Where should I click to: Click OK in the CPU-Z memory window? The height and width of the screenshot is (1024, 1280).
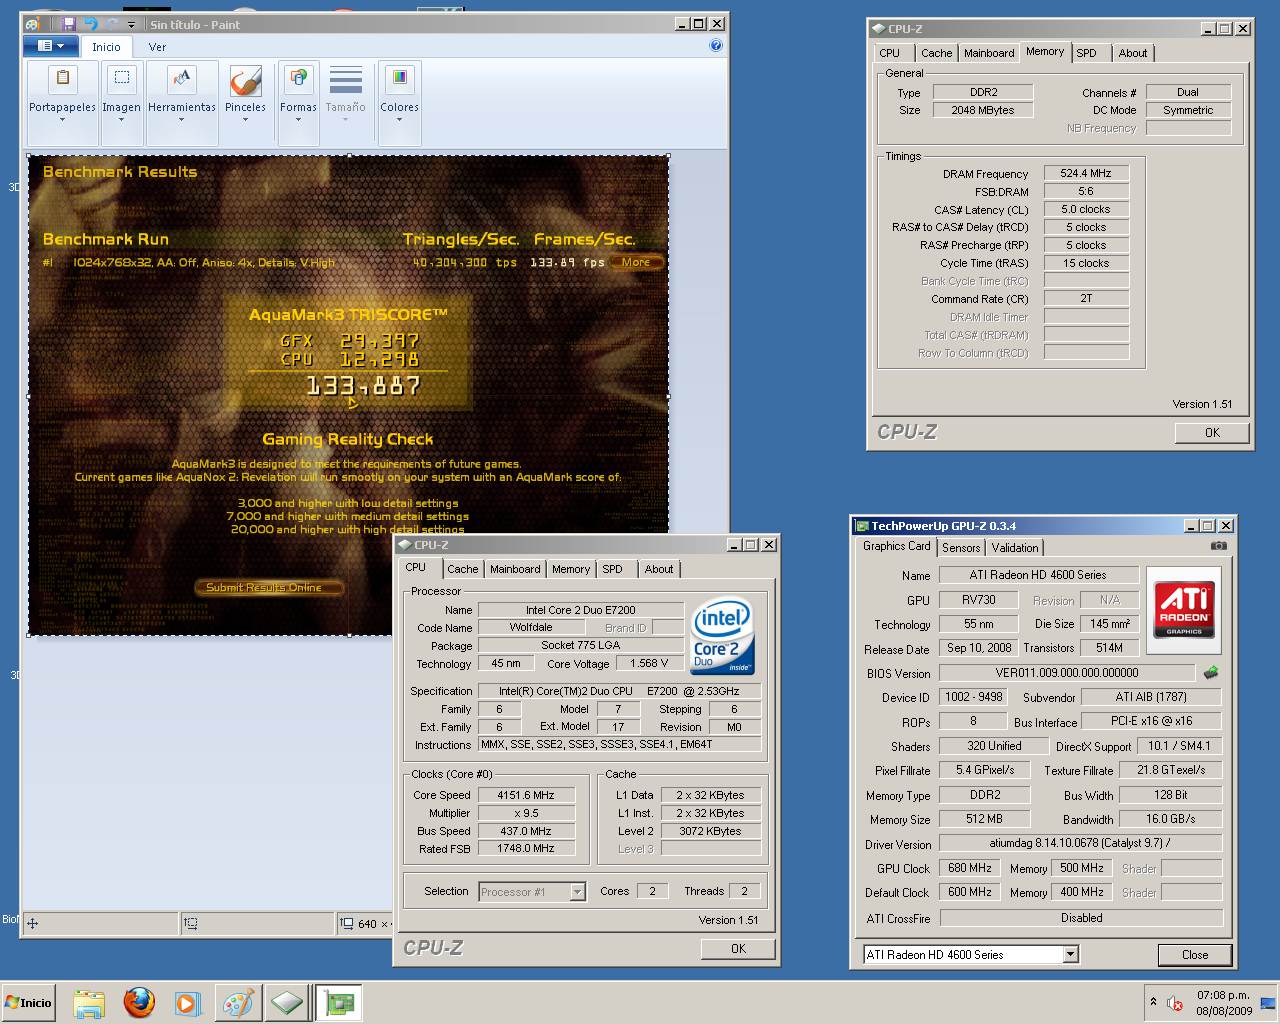coord(1212,433)
